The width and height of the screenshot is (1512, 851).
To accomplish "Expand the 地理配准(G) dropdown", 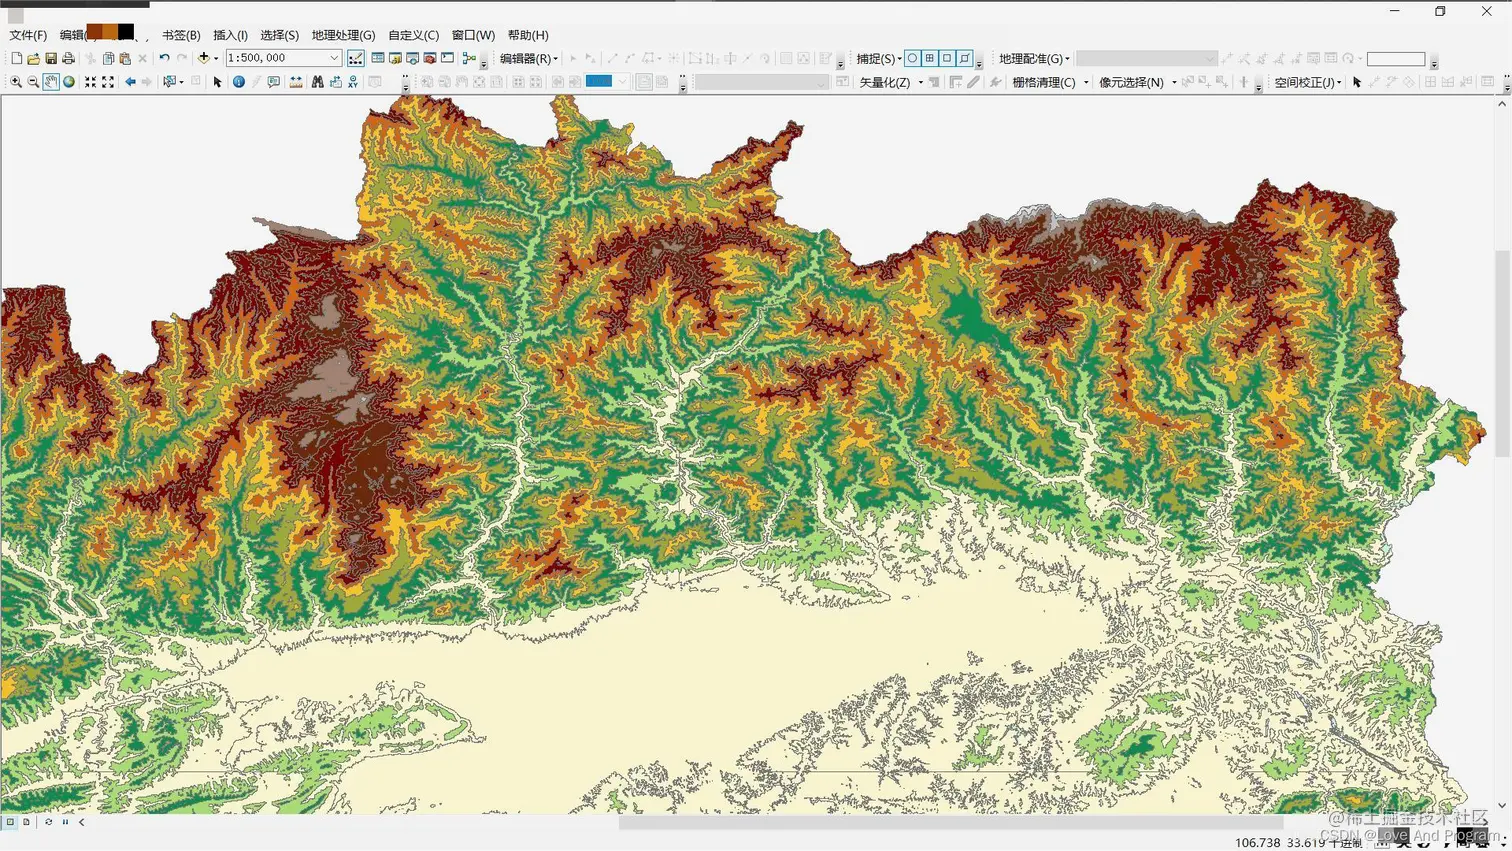I will (1034, 58).
